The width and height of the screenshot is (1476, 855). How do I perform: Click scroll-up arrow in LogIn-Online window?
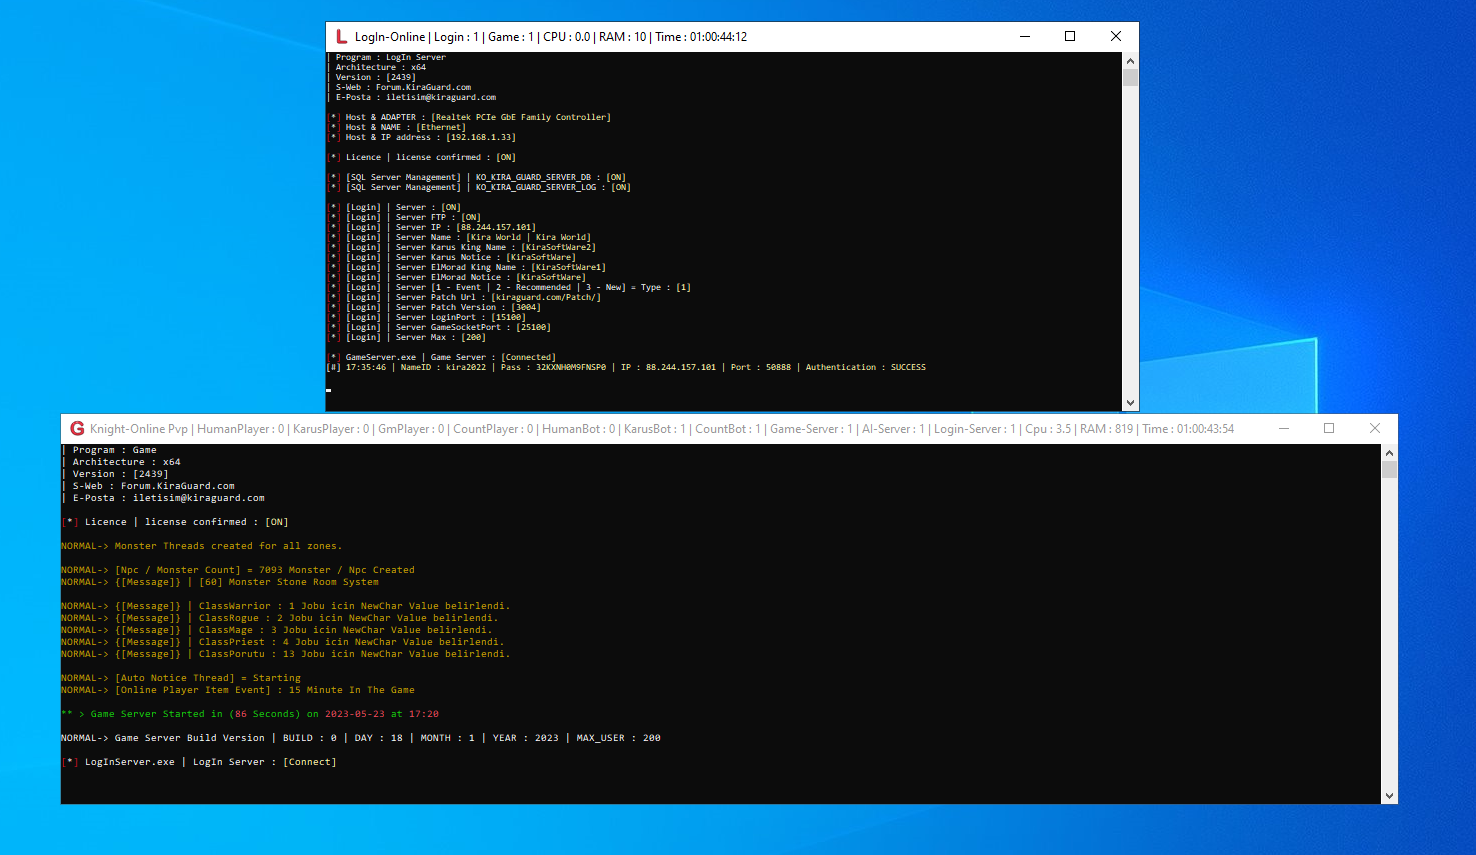(x=1130, y=60)
